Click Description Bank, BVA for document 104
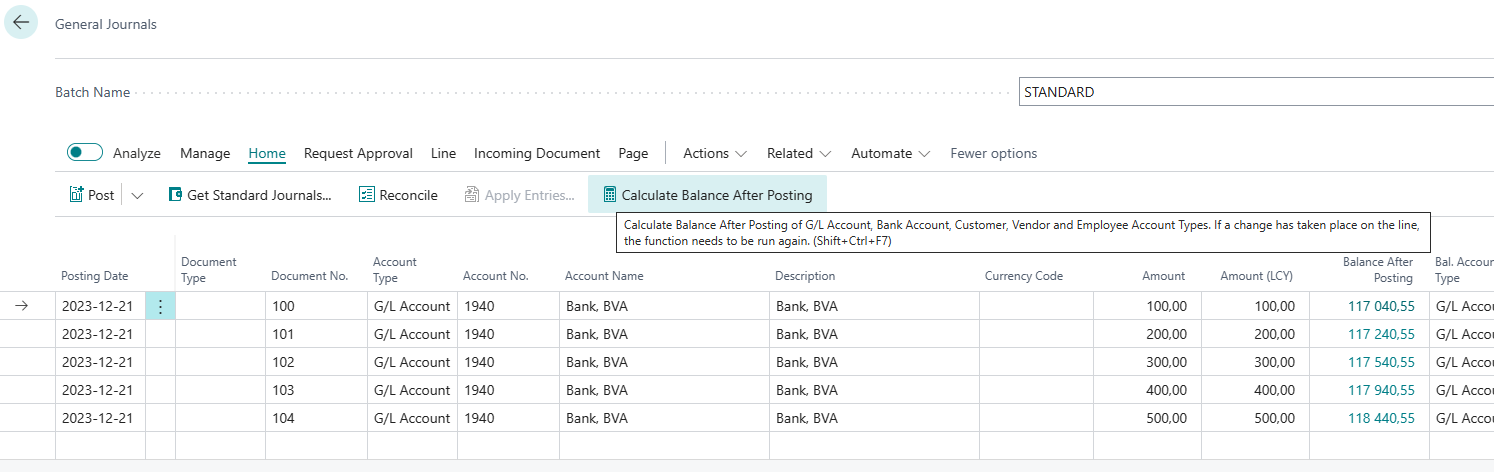 pos(874,418)
